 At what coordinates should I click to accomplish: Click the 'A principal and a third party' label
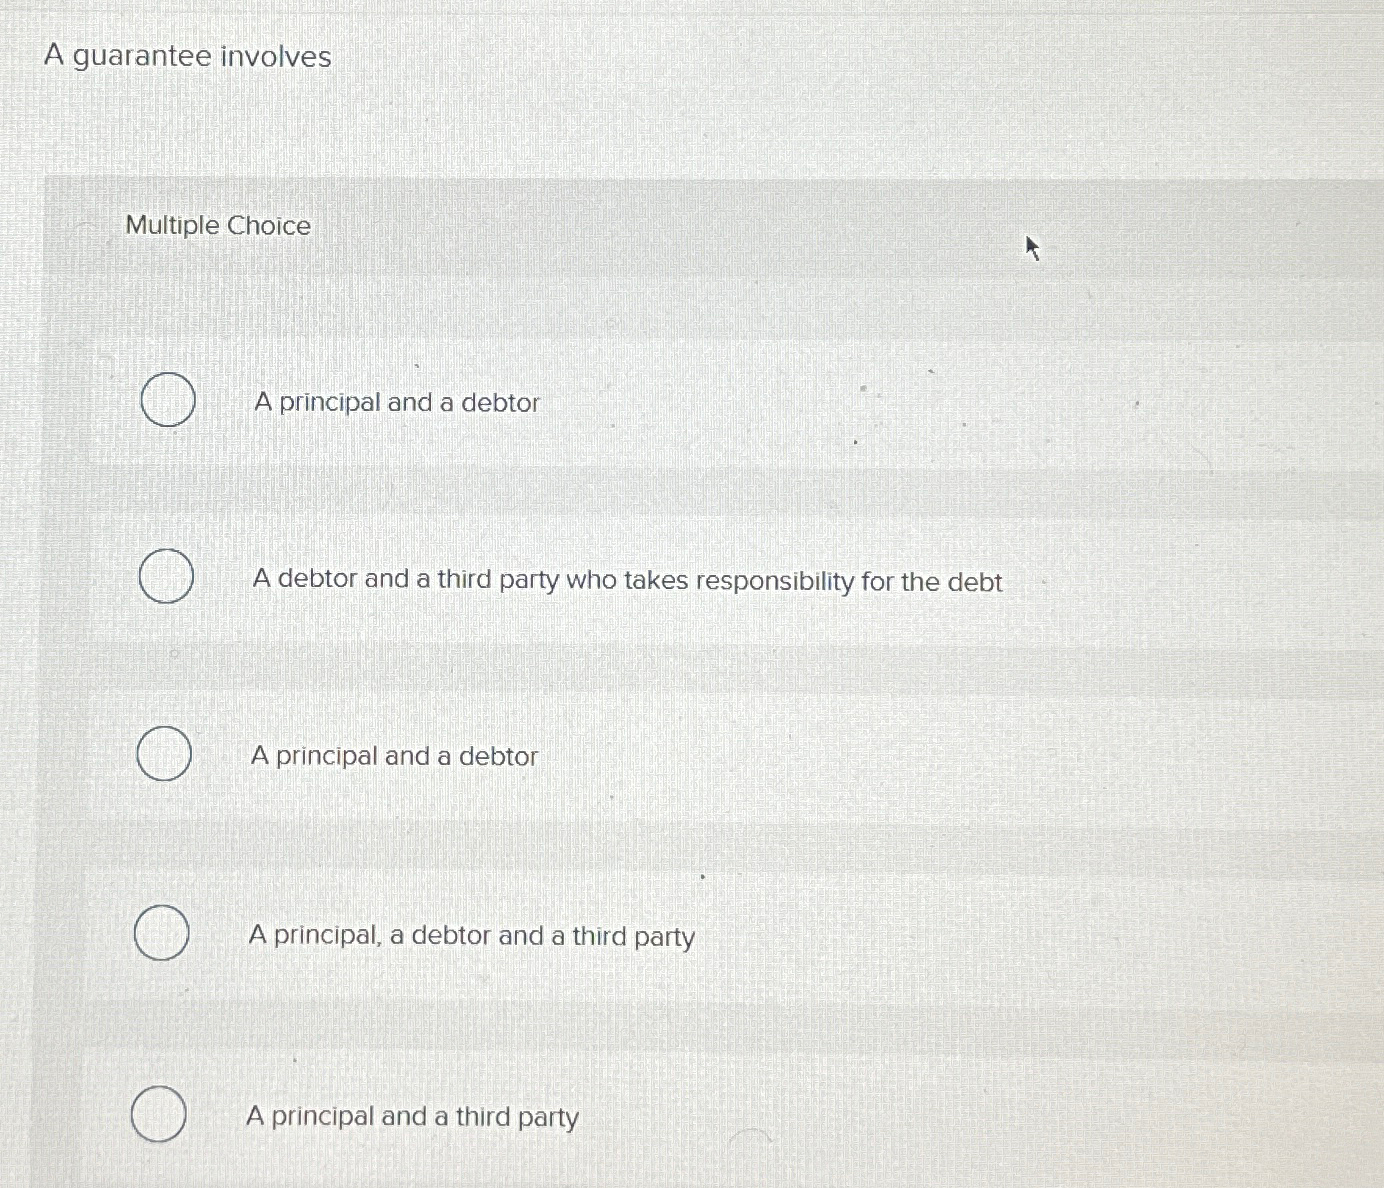click(412, 1116)
